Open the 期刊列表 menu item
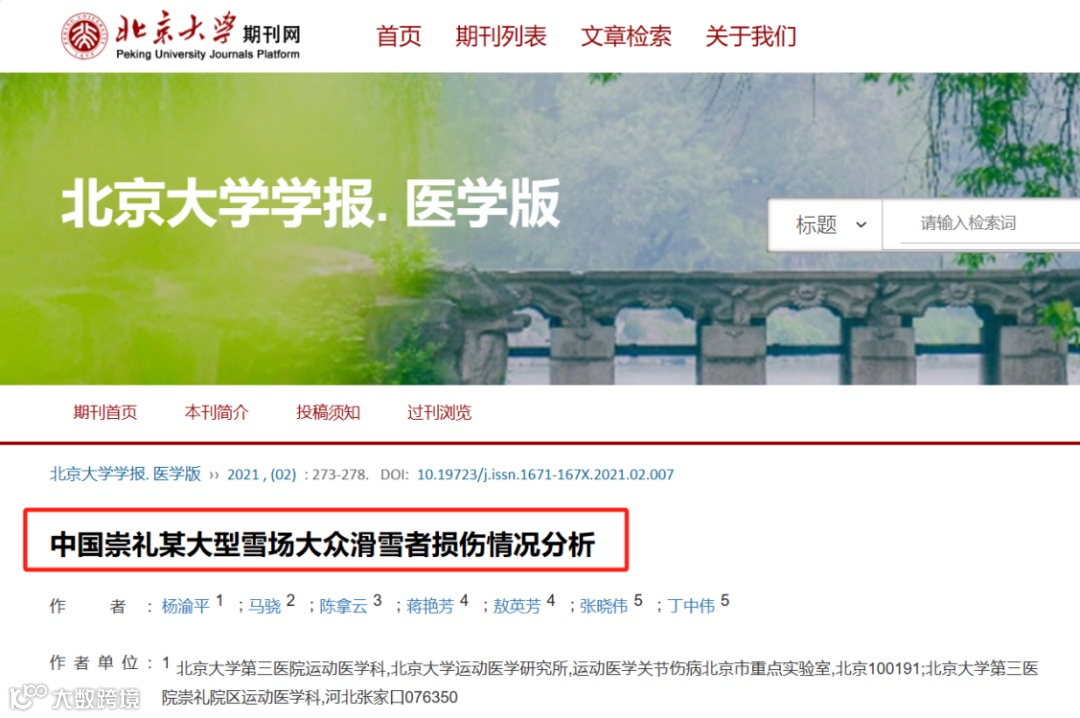The height and width of the screenshot is (718, 1080). click(501, 36)
